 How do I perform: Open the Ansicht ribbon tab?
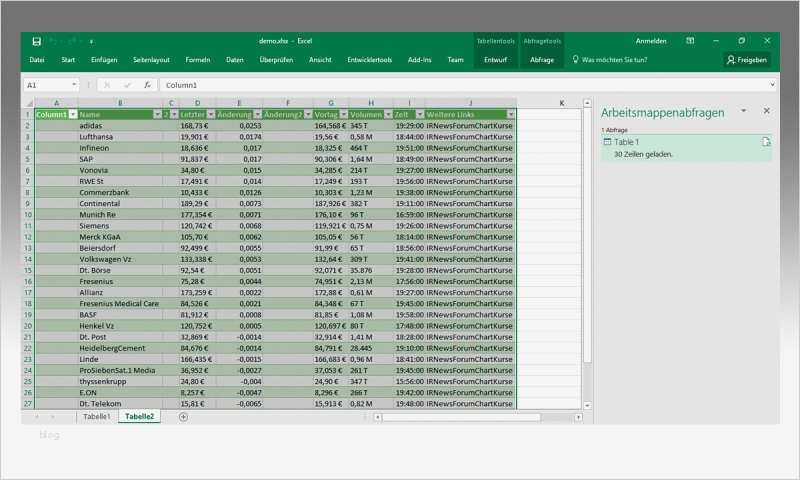[x=320, y=60]
